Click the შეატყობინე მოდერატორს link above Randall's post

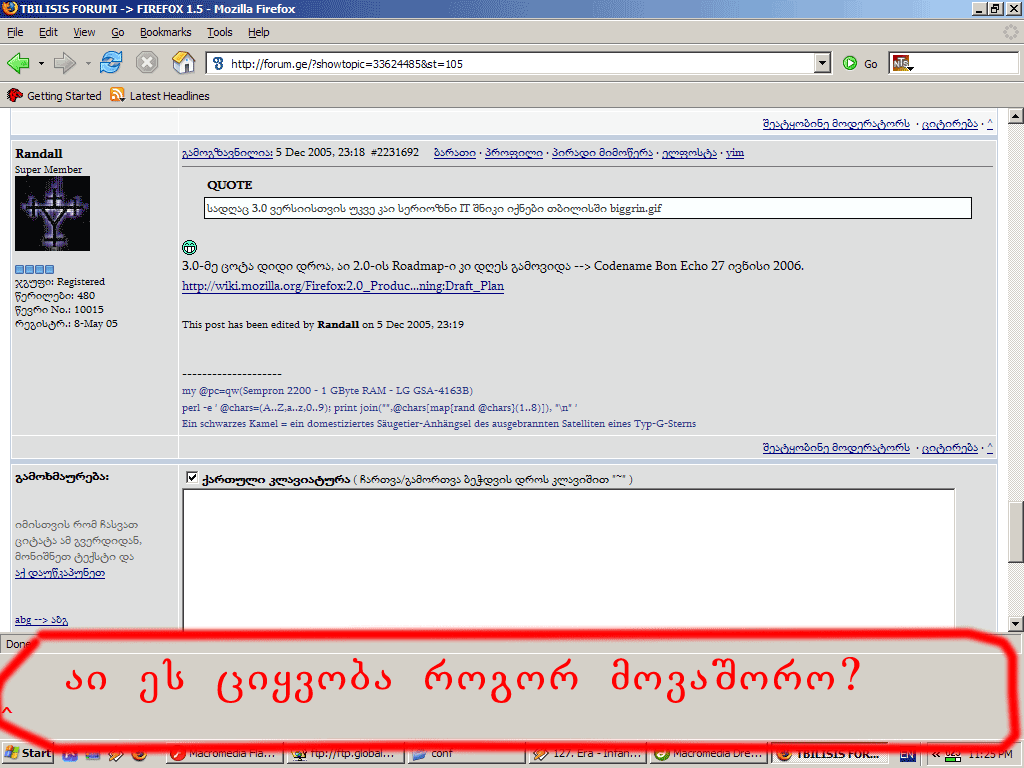(836, 123)
